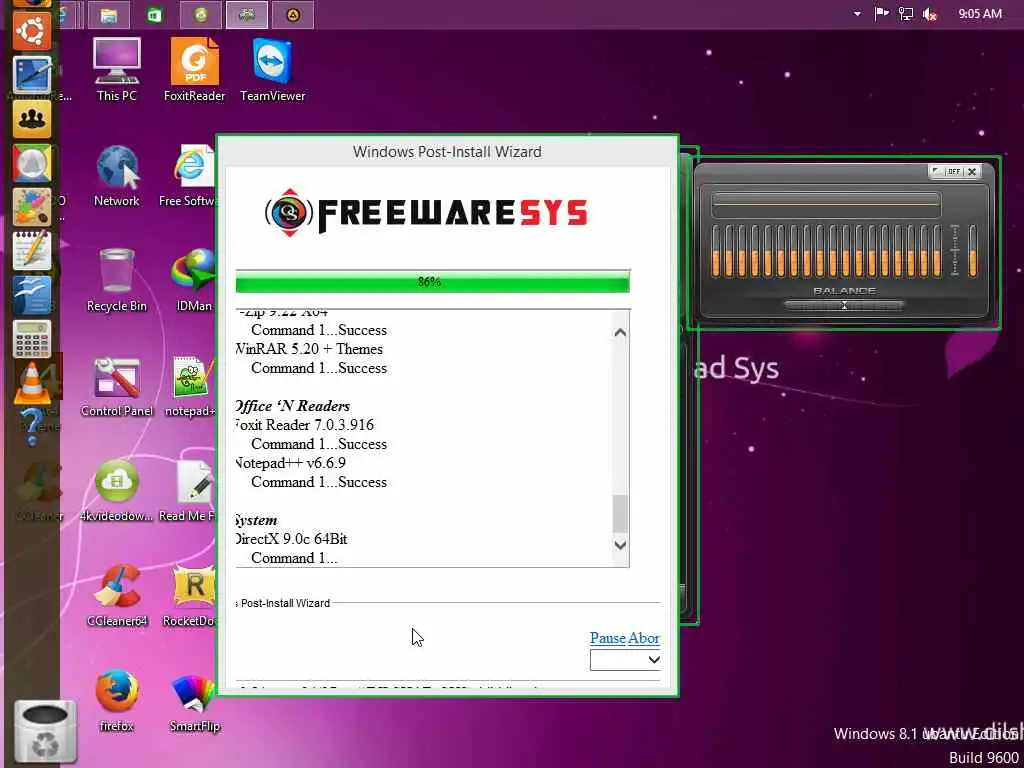1024x768 pixels.
Task: Open the blue question mark help icon
Action: coord(31,426)
